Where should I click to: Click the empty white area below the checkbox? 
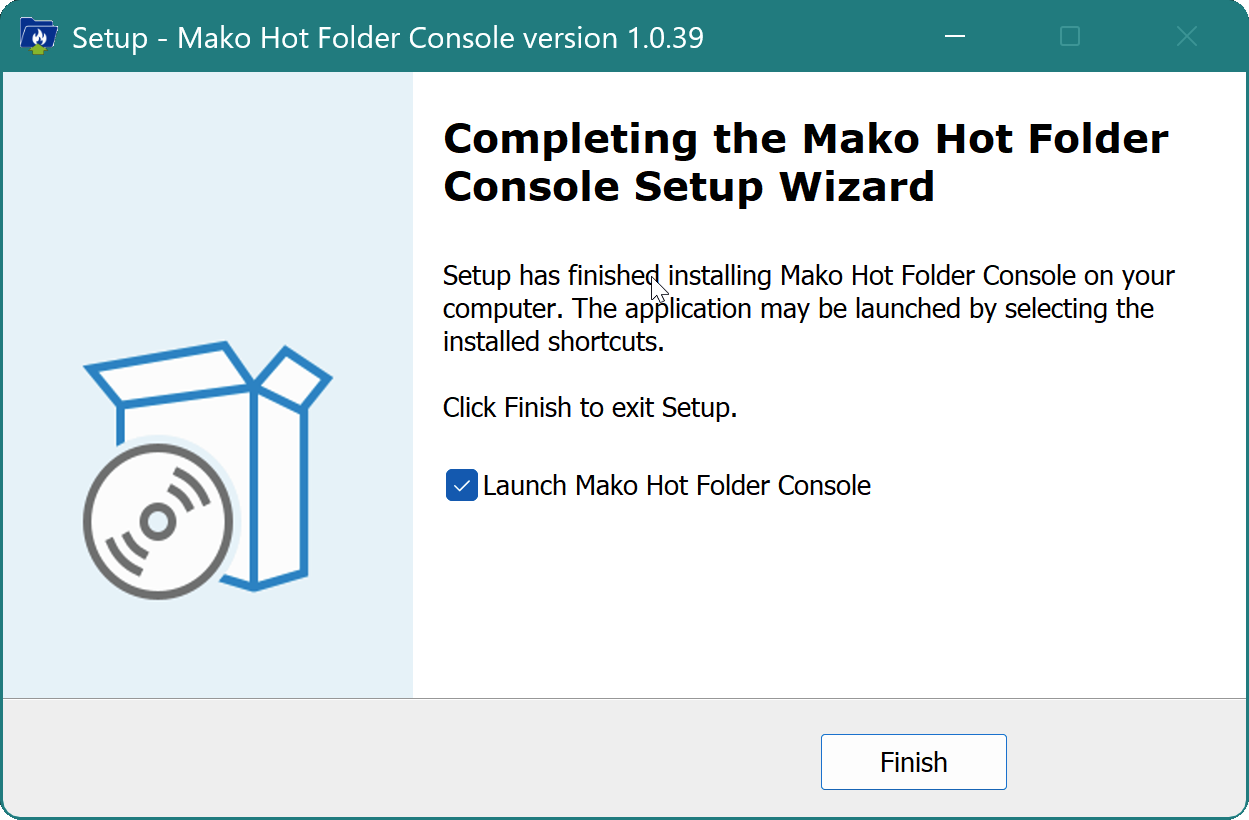click(x=800, y=600)
